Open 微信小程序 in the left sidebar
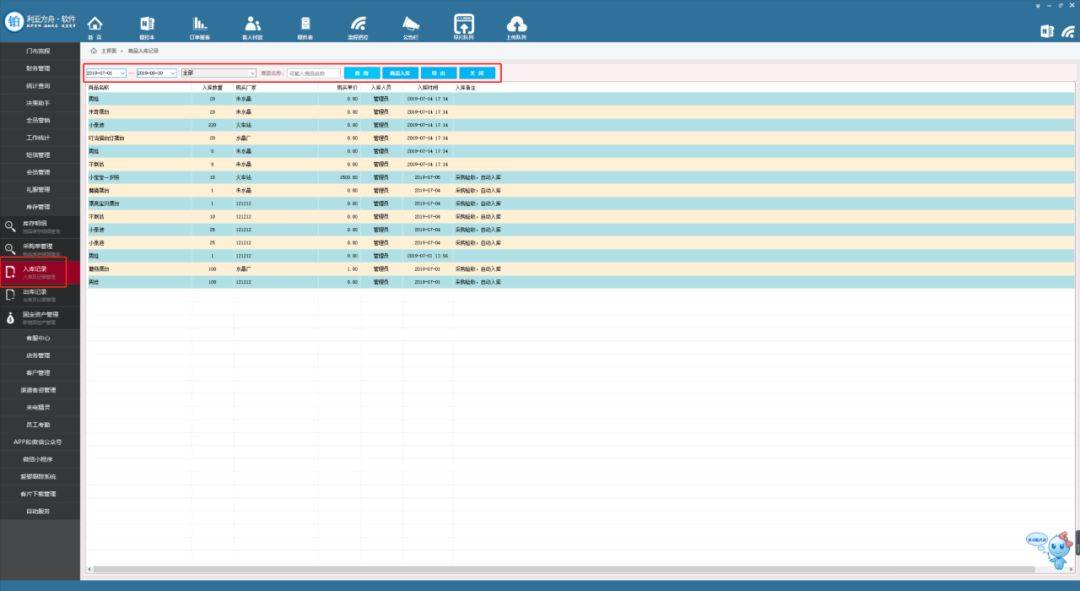Image resolution: width=1080 pixels, height=591 pixels. pyautogui.click(x=39, y=459)
